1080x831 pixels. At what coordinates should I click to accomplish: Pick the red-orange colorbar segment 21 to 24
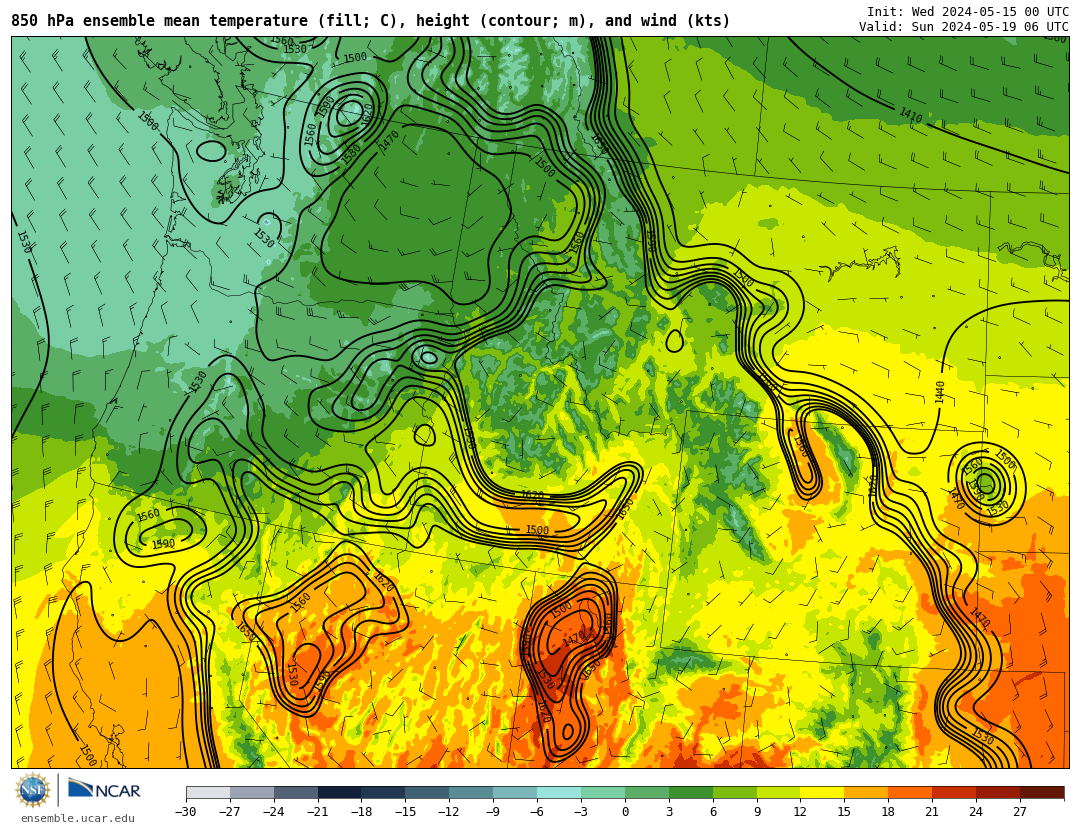click(955, 792)
